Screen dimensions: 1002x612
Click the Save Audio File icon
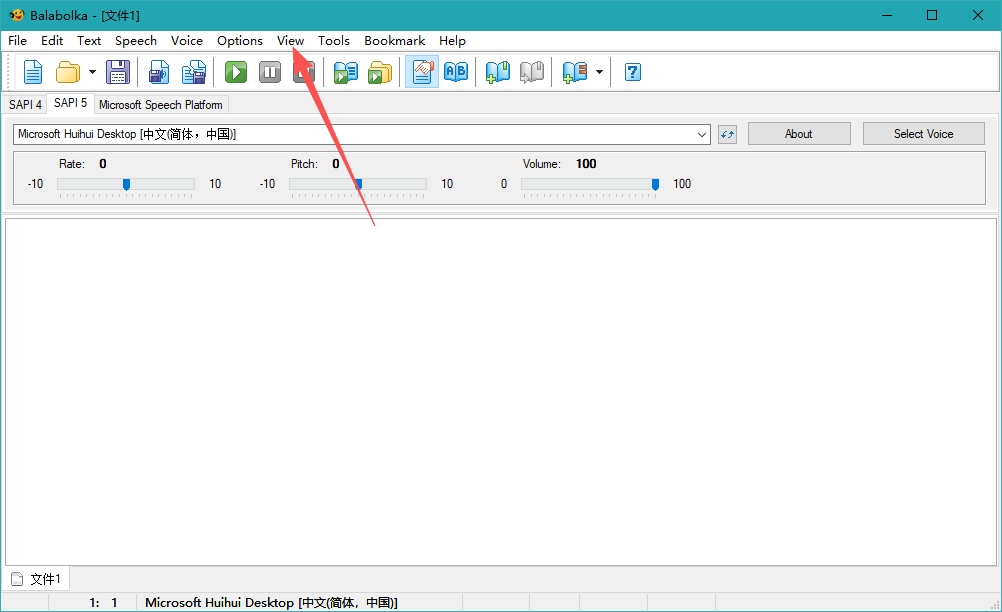coord(159,72)
